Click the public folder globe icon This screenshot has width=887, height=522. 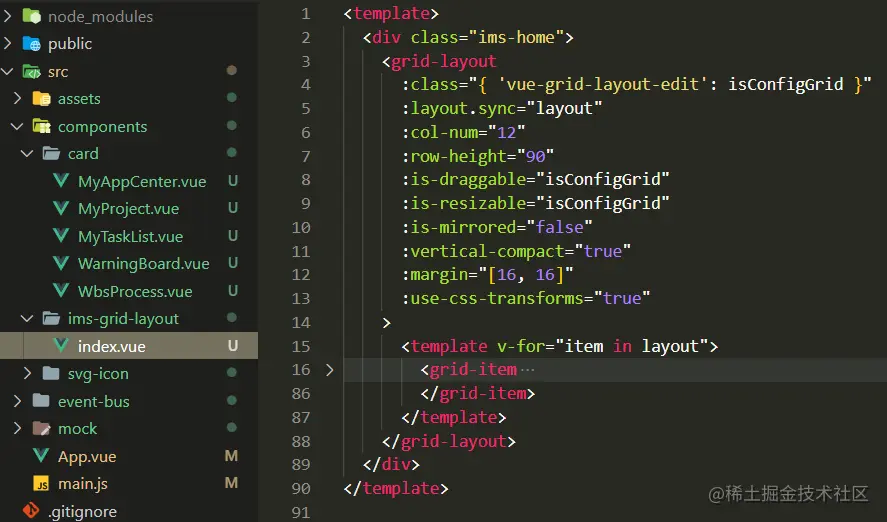click(32, 44)
